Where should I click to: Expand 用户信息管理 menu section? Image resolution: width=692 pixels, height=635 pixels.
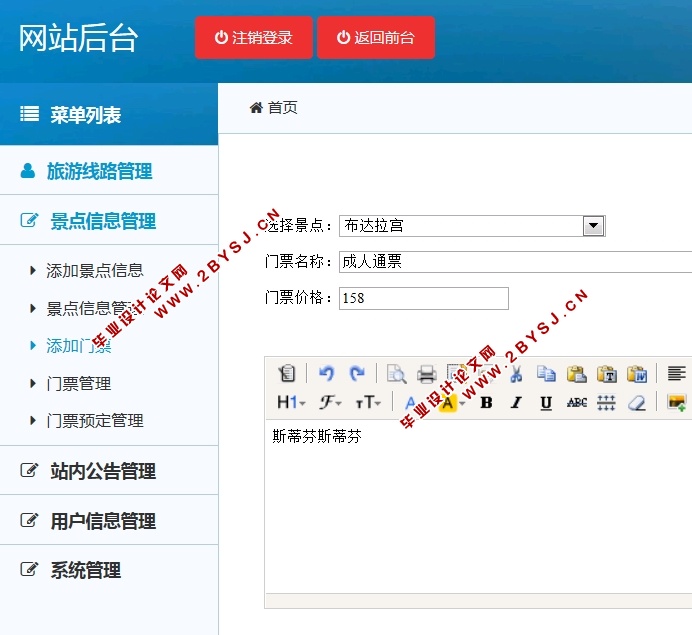pyautogui.click(x=109, y=520)
